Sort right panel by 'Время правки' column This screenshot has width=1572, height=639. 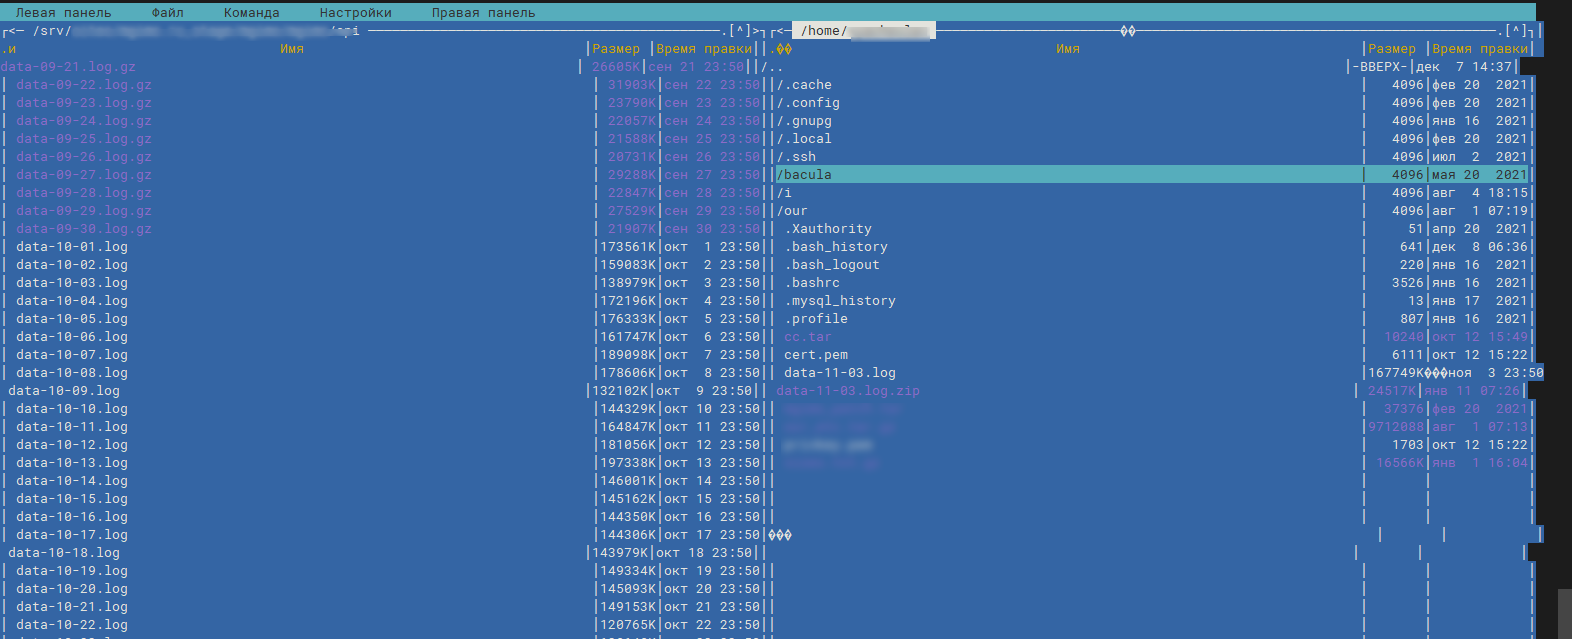pyautogui.click(x=1480, y=49)
